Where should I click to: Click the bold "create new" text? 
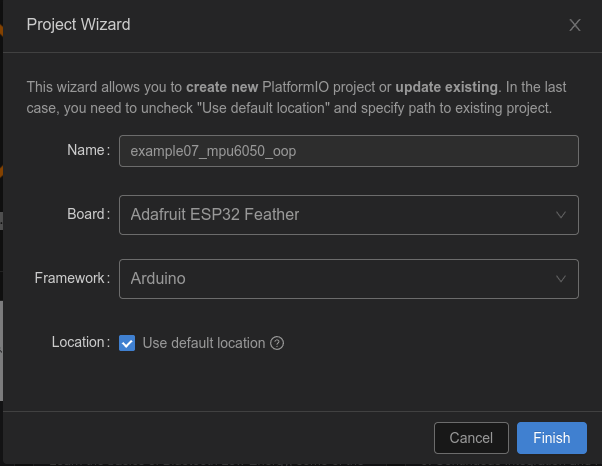tap(221, 88)
